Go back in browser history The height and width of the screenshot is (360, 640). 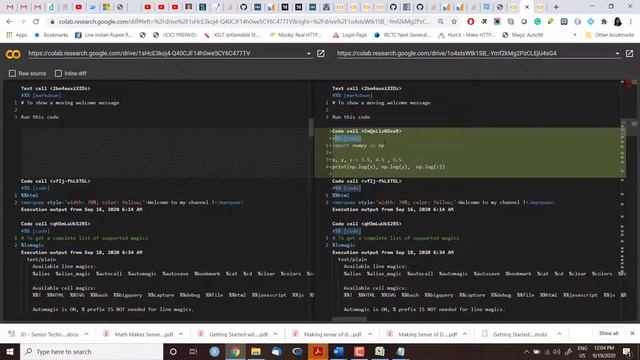click(9, 22)
